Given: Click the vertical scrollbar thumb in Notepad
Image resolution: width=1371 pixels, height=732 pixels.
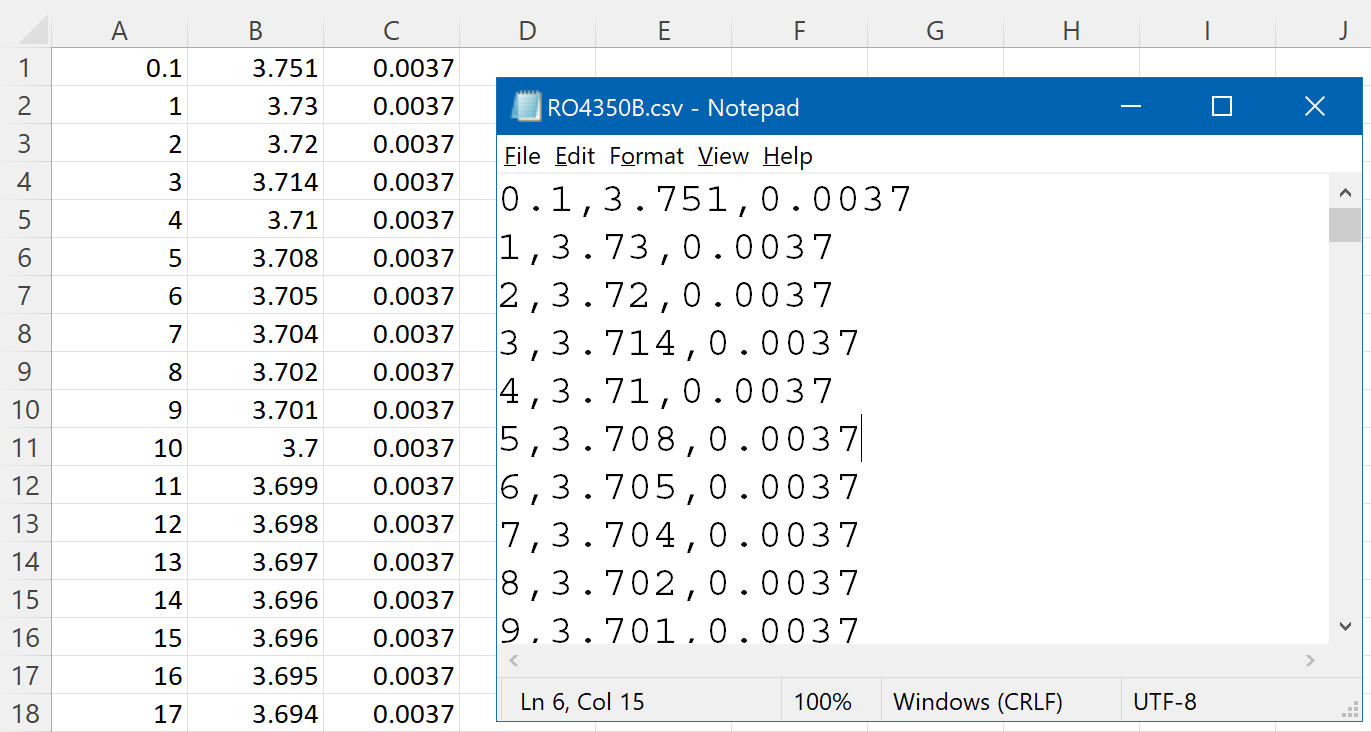Looking at the screenshot, I should [x=1345, y=225].
